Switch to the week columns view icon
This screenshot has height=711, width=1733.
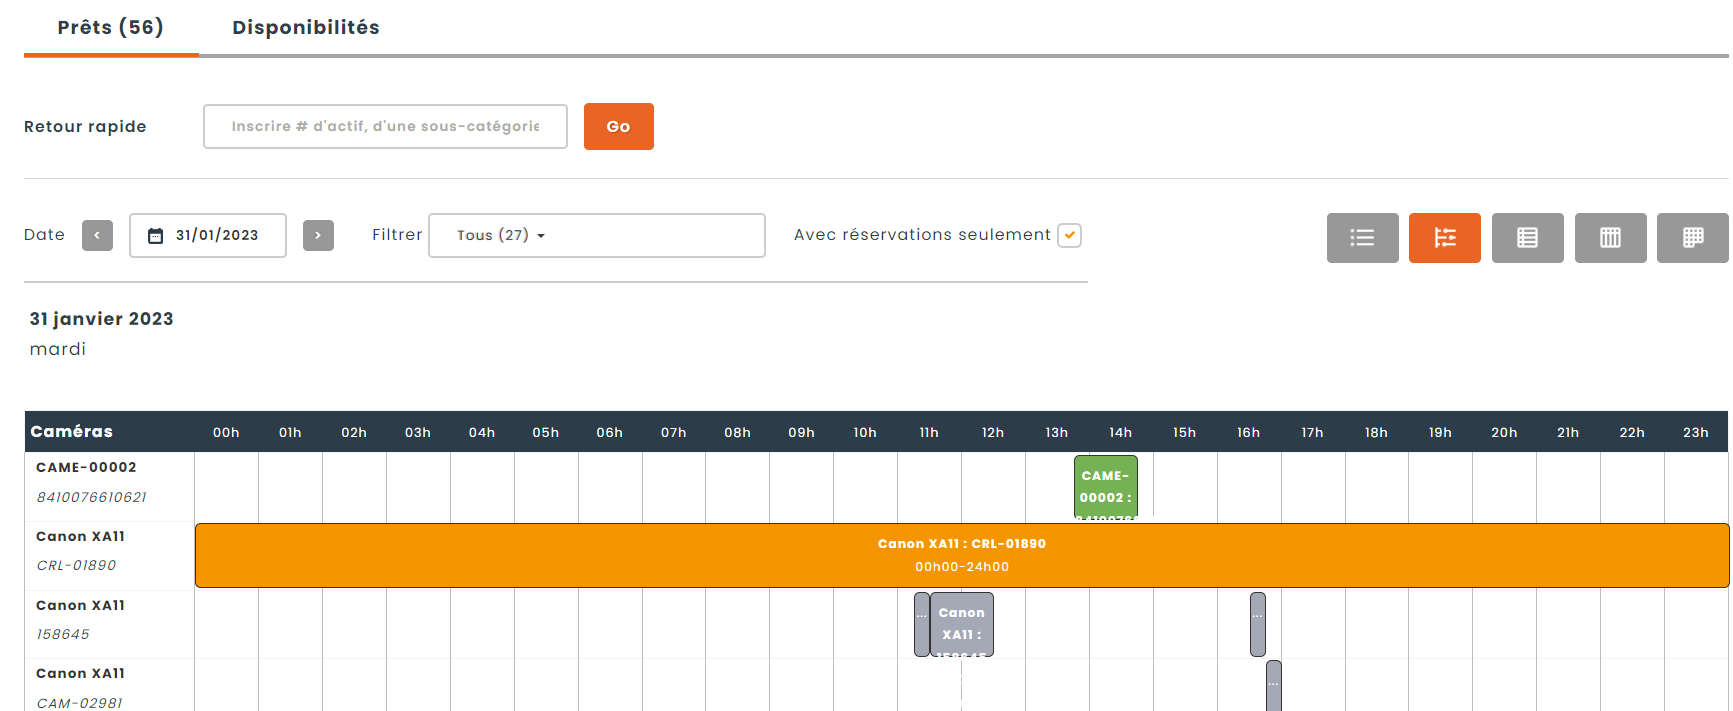(x=1610, y=238)
